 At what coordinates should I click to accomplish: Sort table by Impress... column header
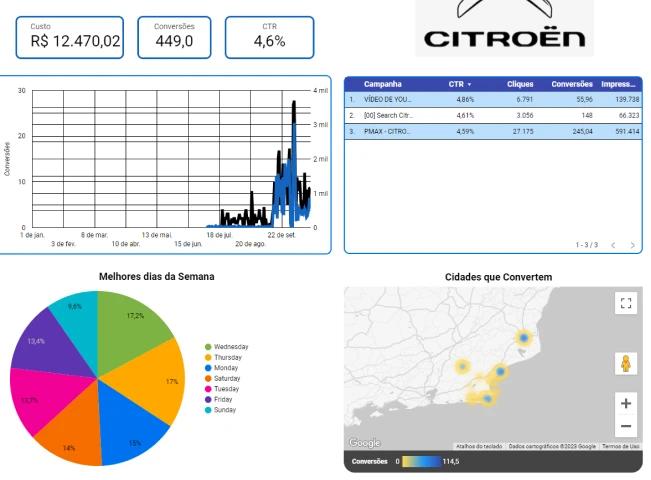tap(618, 84)
